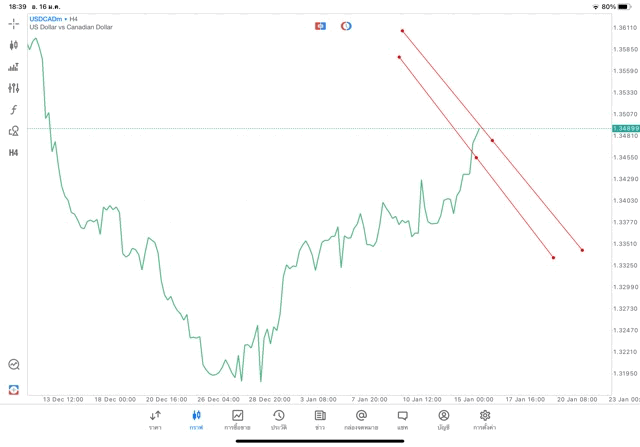Tap the green current price label 1.34899
This screenshot has height=447, width=640.
pos(625,128)
